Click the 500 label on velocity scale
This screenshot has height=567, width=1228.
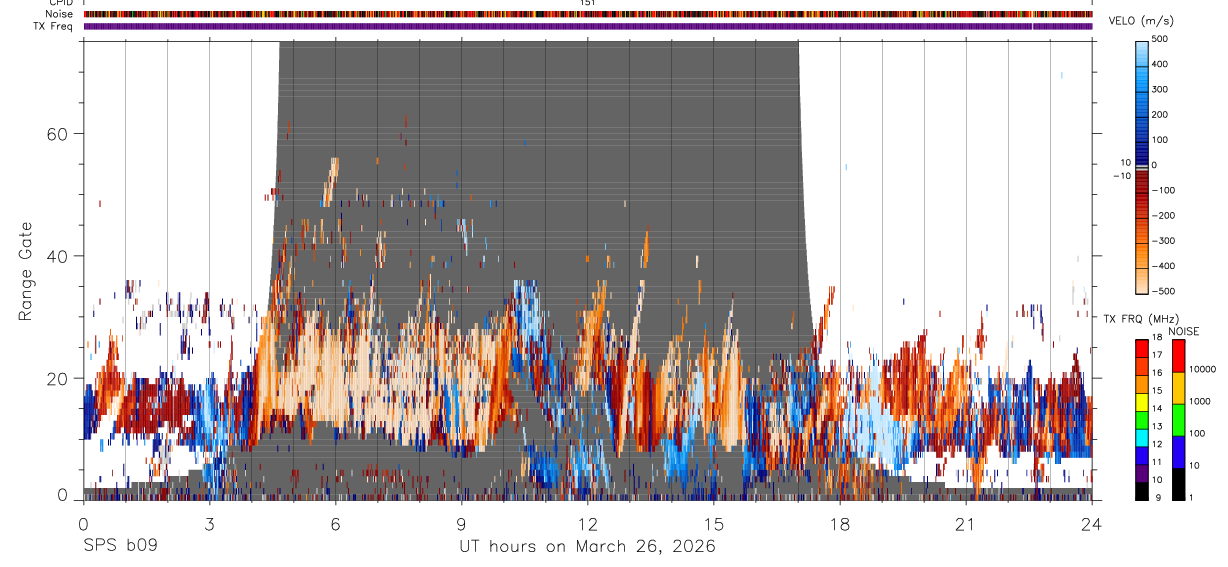1162,39
